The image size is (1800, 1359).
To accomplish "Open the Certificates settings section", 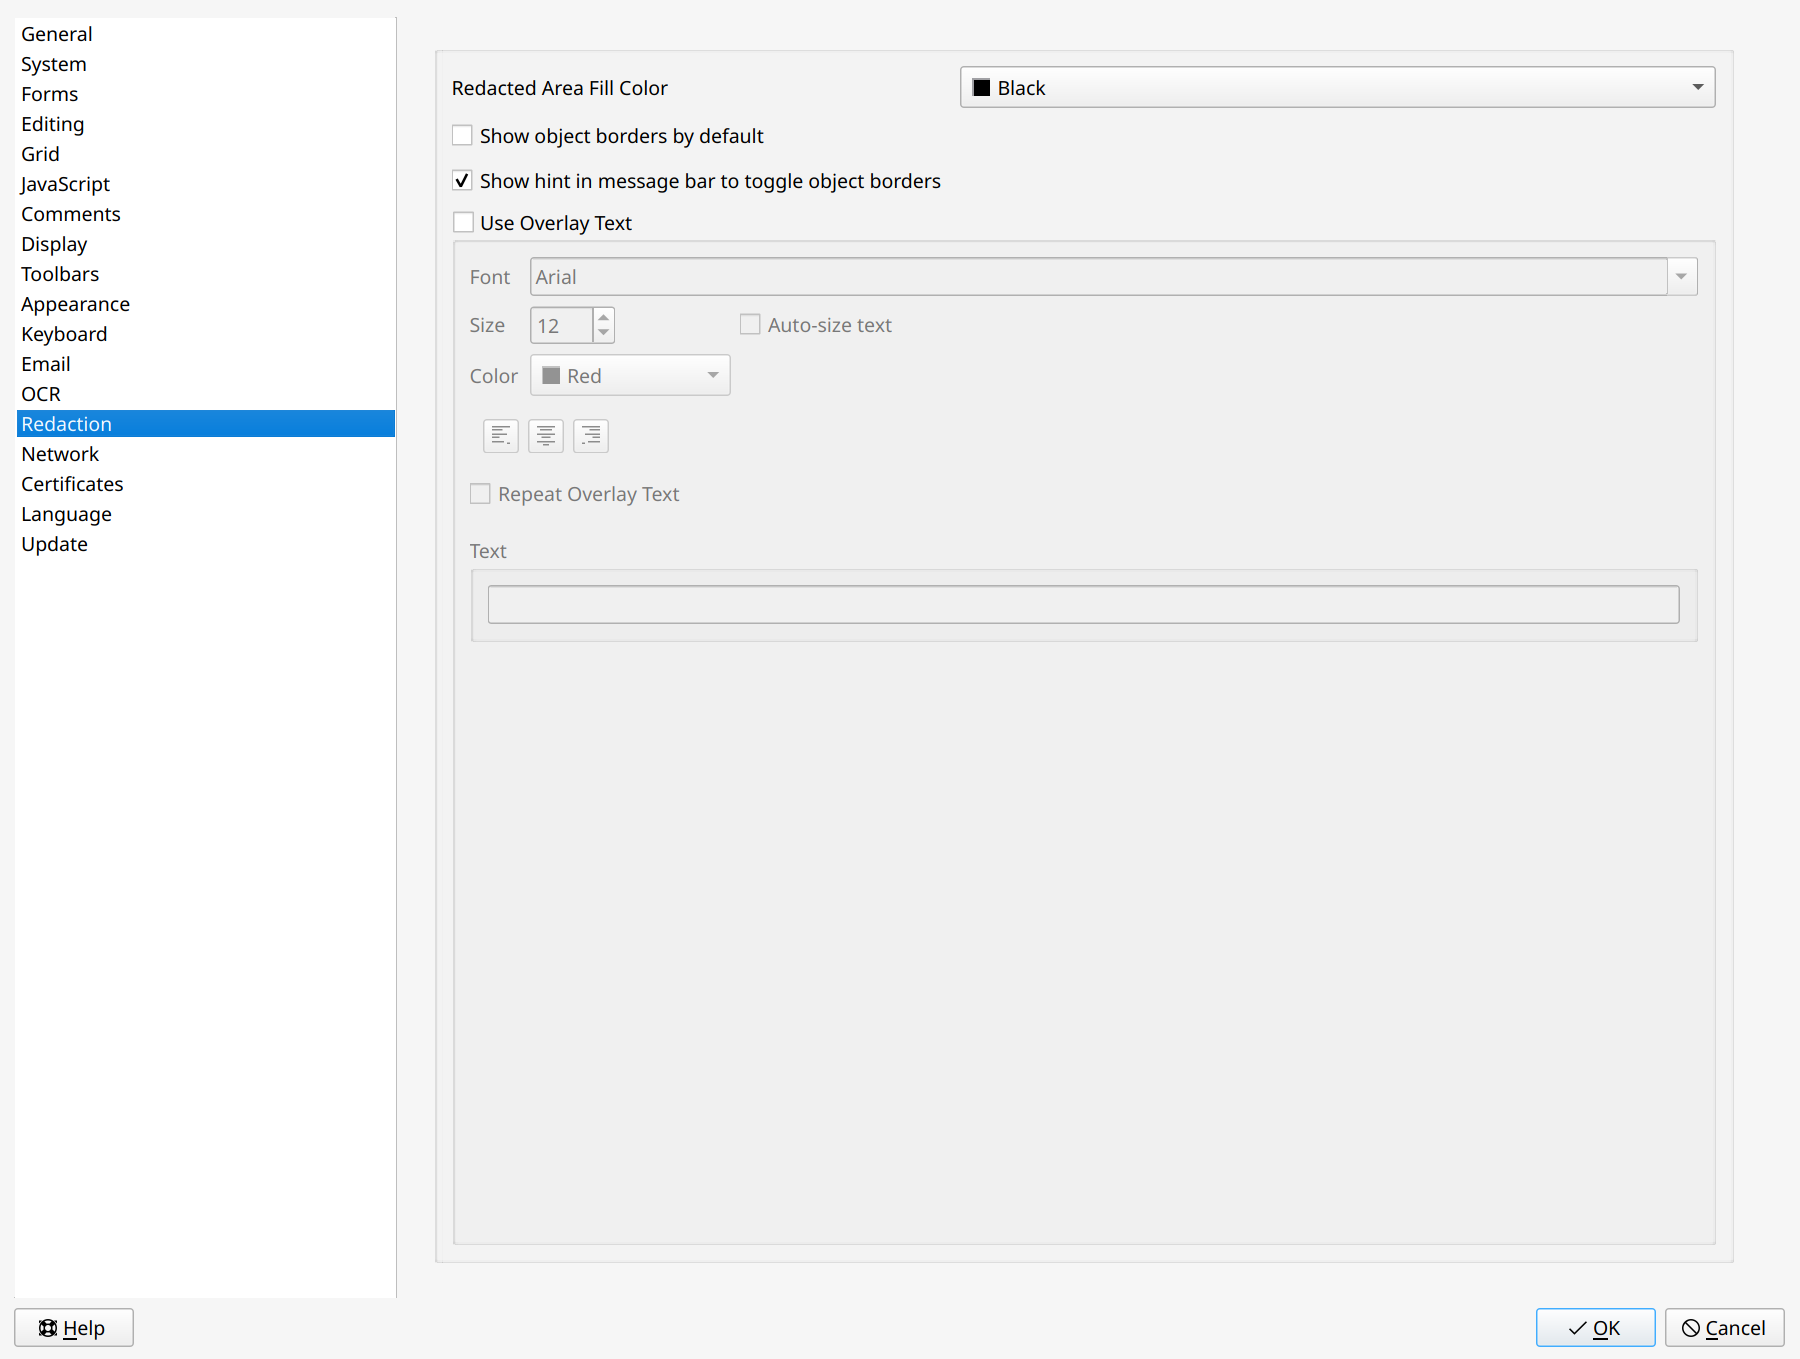I will tap(72, 483).
